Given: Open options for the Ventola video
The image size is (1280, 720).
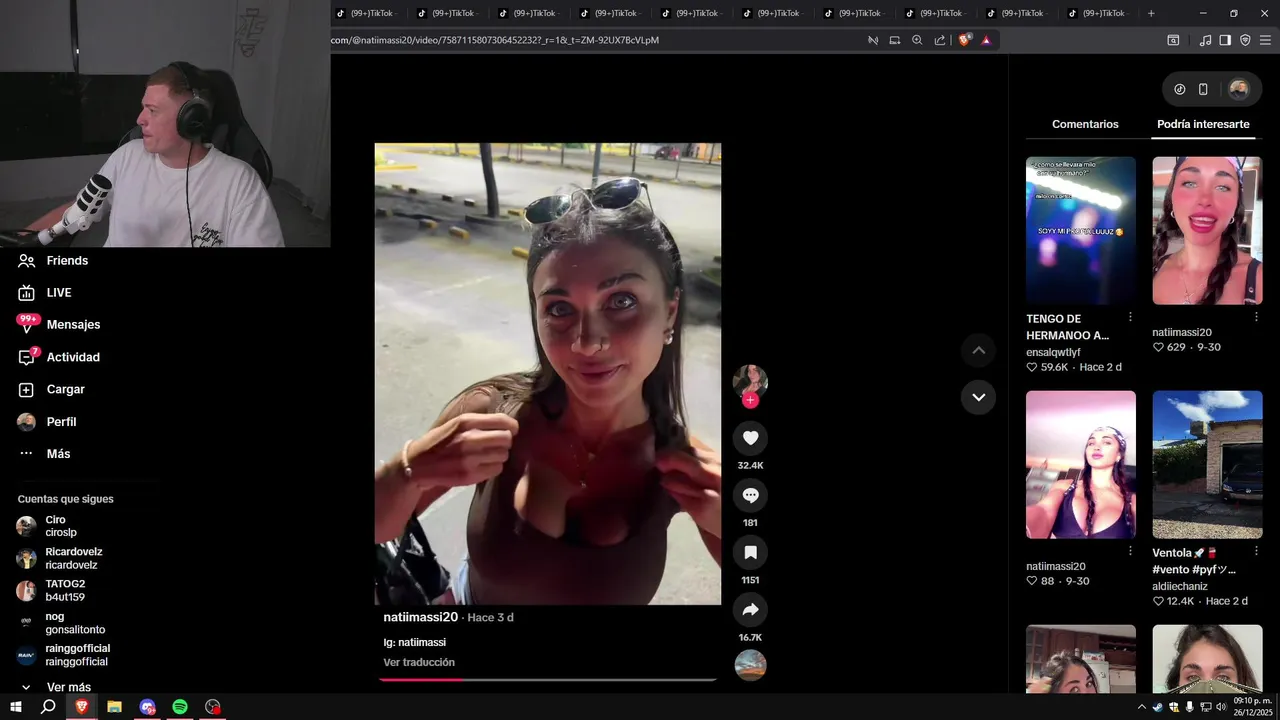Looking at the screenshot, I should 1257,551.
